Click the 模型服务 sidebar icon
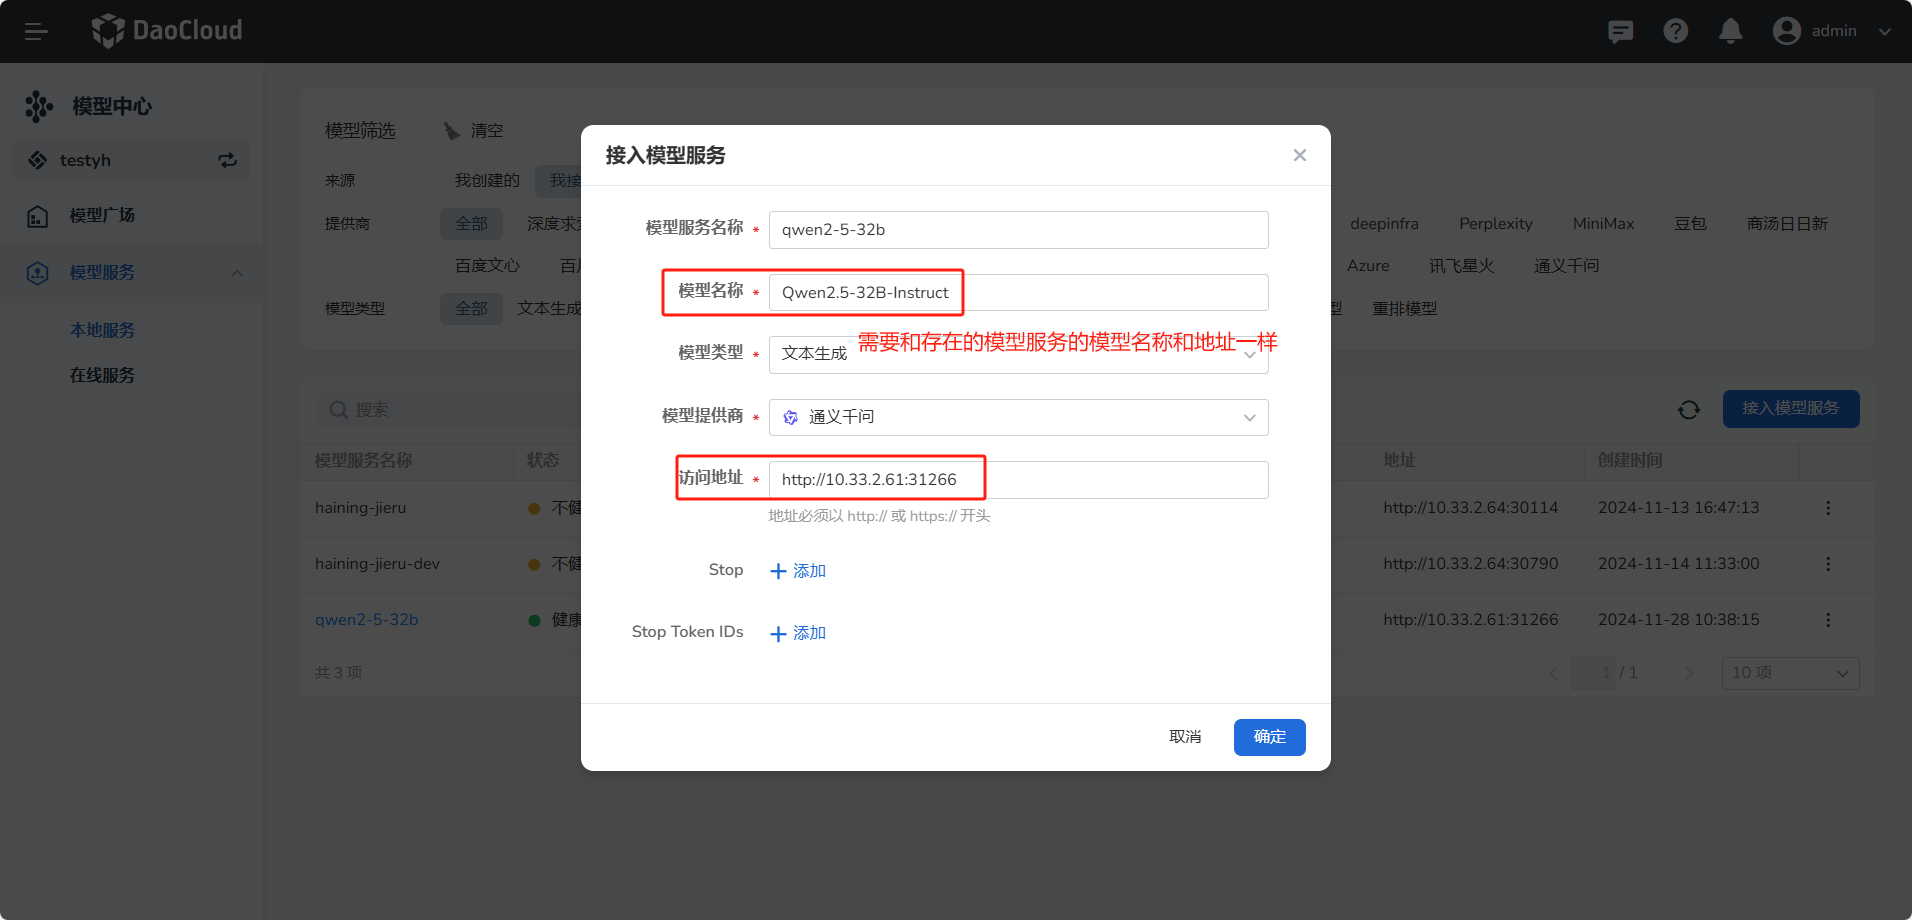This screenshot has height=920, width=1912. pyautogui.click(x=38, y=273)
